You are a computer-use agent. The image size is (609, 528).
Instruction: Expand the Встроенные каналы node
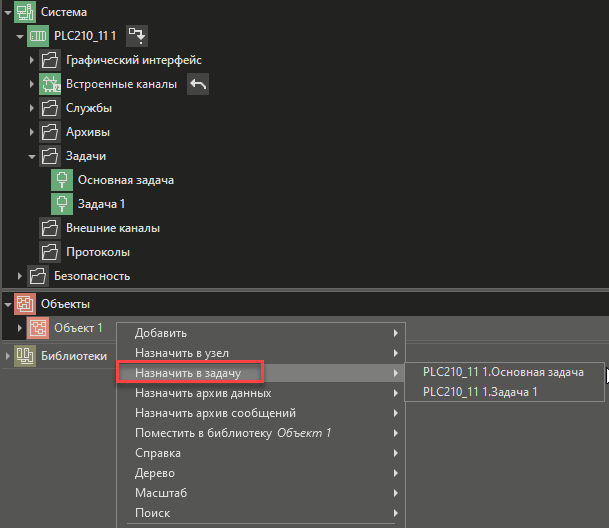32,84
